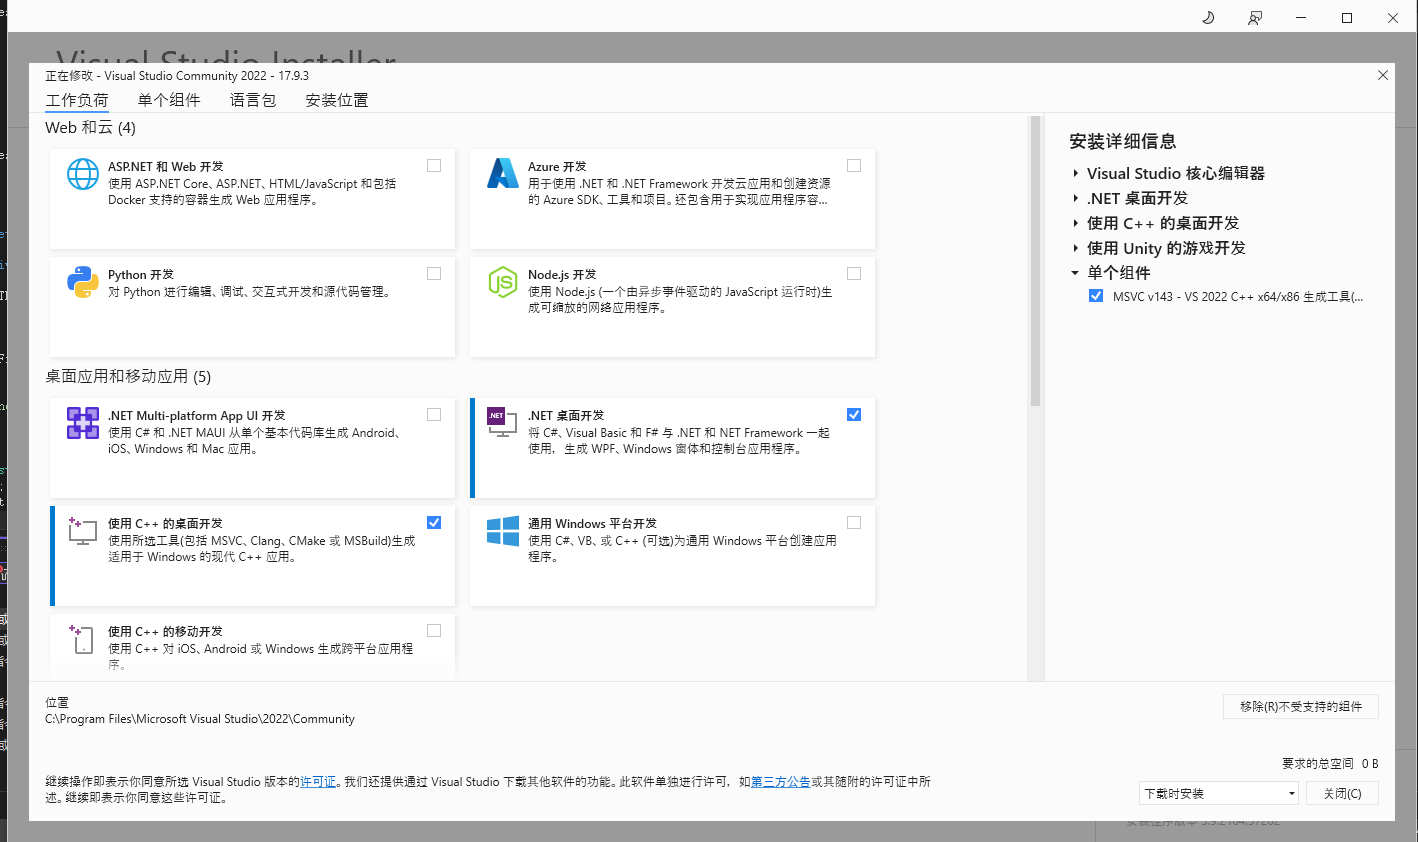
Task: Click the workload list vertical scrollbar
Action: click(x=1035, y=262)
